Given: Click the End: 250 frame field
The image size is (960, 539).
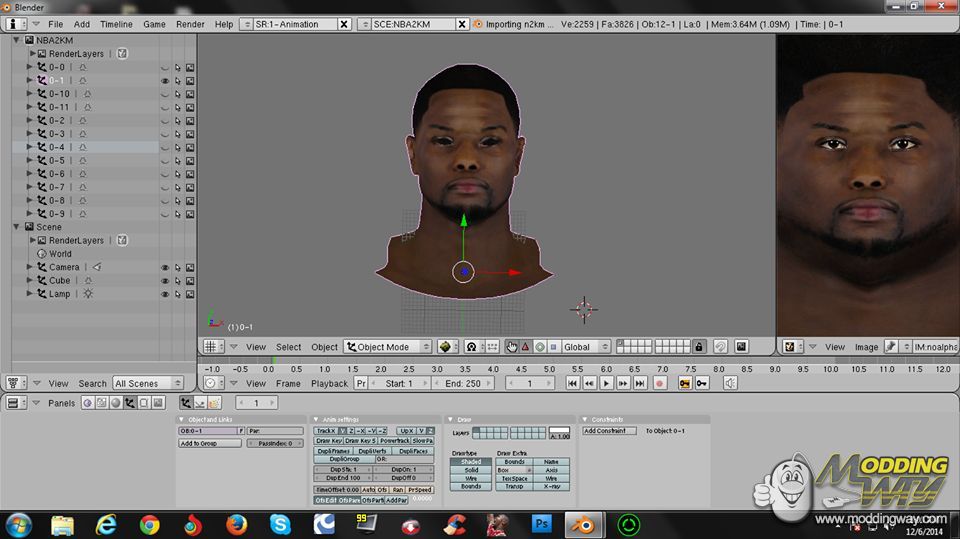Looking at the screenshot, I should [463, 383].
